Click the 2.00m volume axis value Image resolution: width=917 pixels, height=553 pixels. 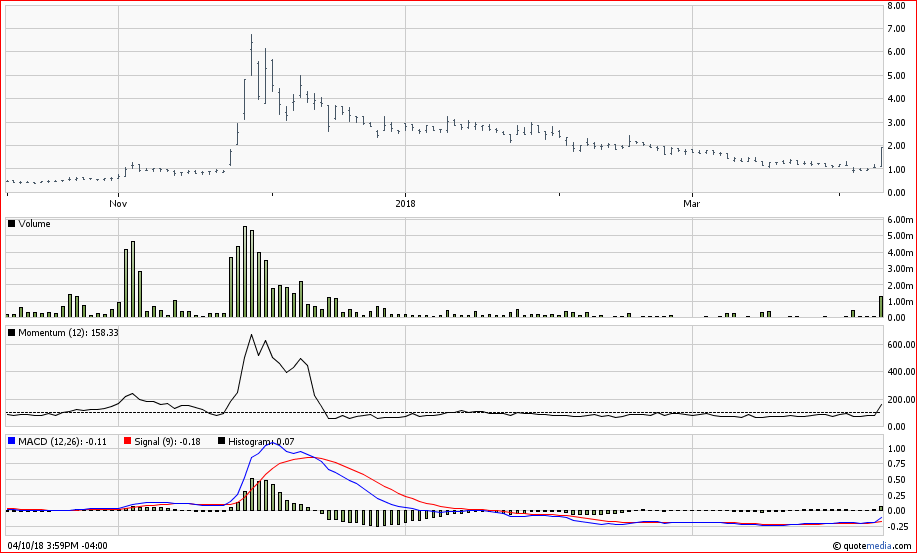(899, 285)
